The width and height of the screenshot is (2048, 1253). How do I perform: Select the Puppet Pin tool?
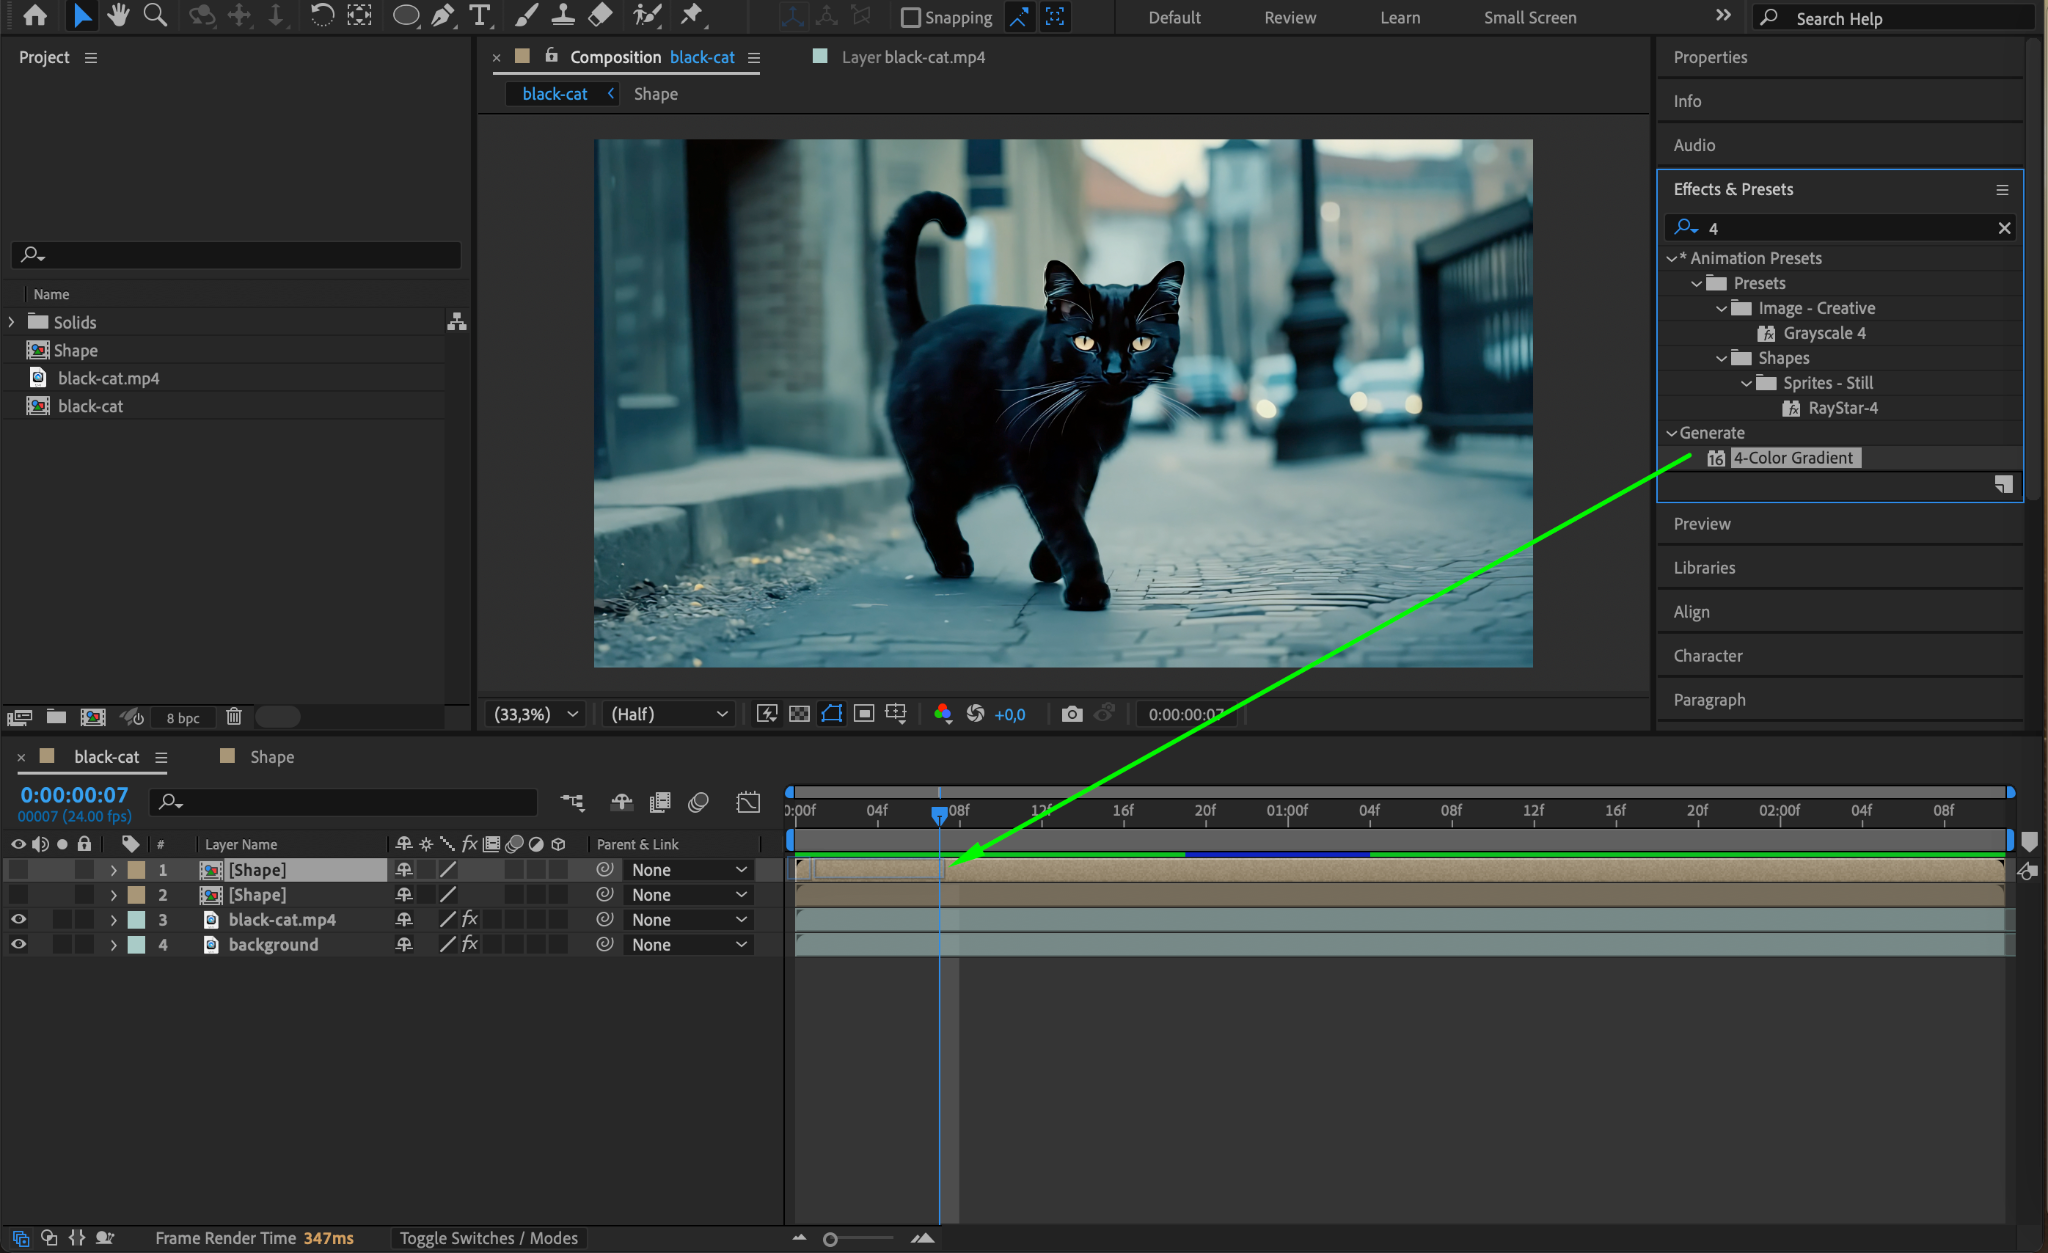[x=691, y=15]
